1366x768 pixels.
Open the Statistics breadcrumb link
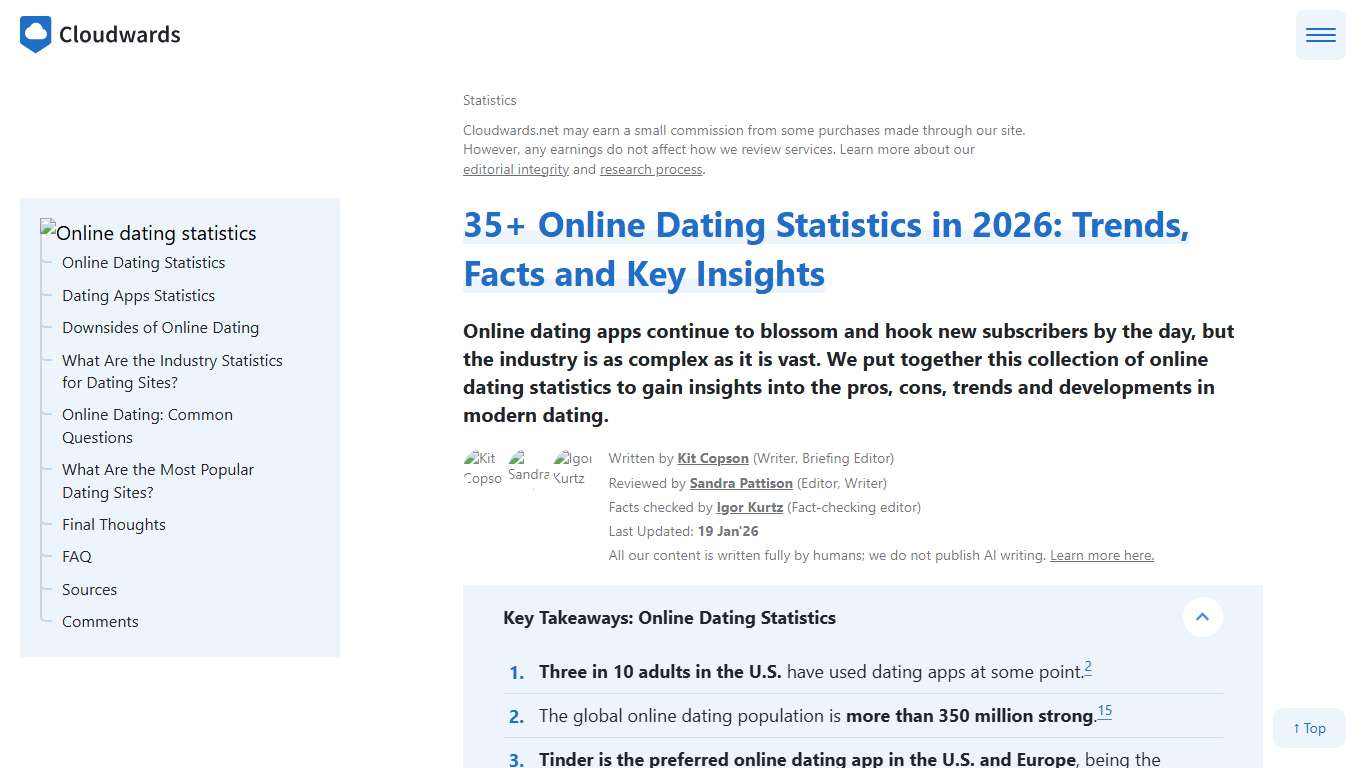click(489, 100)
